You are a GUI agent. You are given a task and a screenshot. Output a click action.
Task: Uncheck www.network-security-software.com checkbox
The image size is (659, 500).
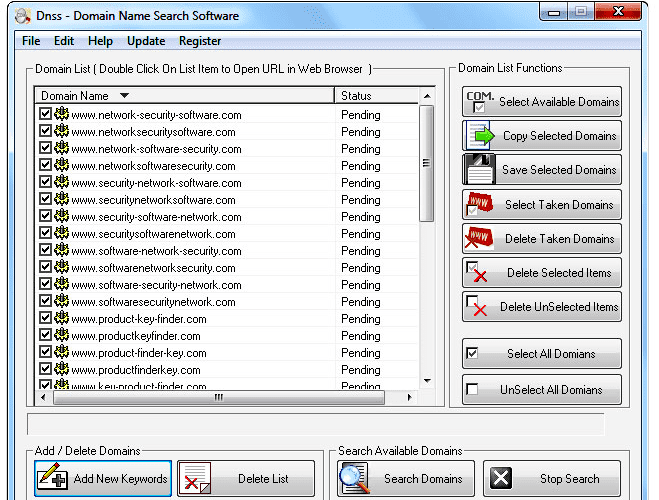tap(45, 114)
